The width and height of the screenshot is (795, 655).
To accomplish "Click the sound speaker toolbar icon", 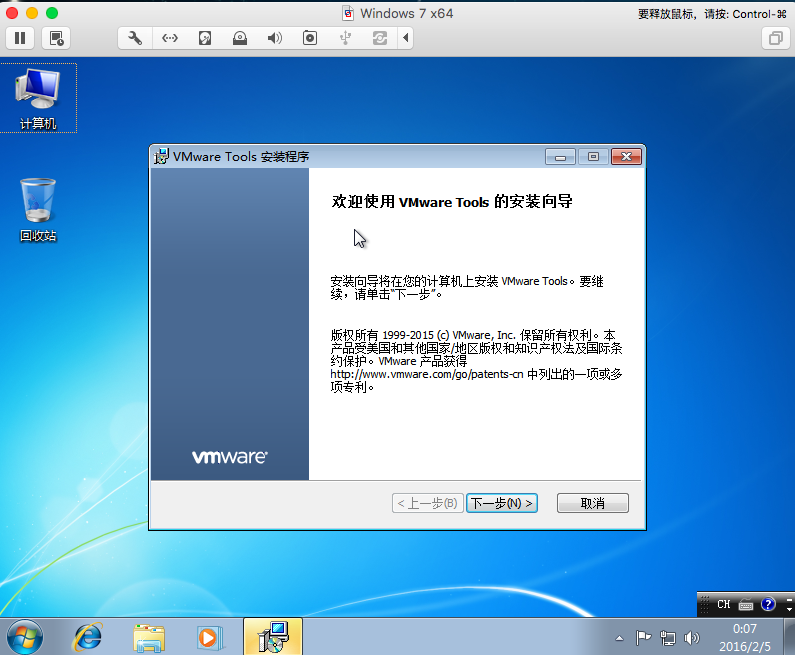I will point(275,38).
